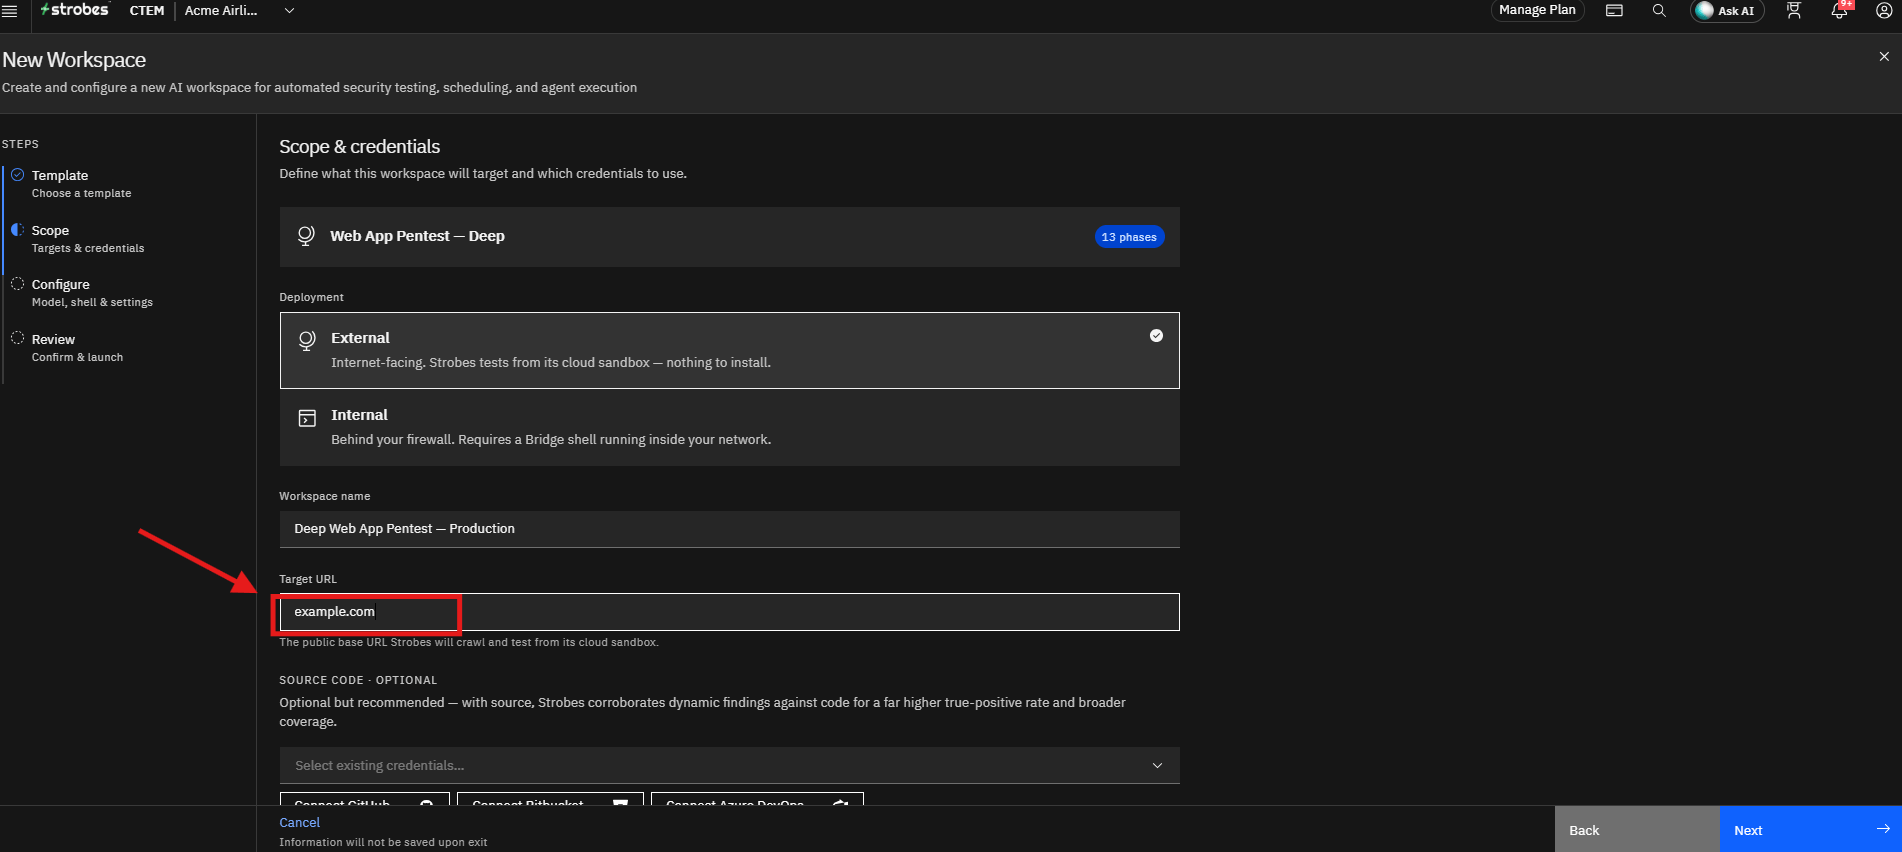Click the Target URL input field
Screen dimensions: 1902x852
click(x=729, y=612)
